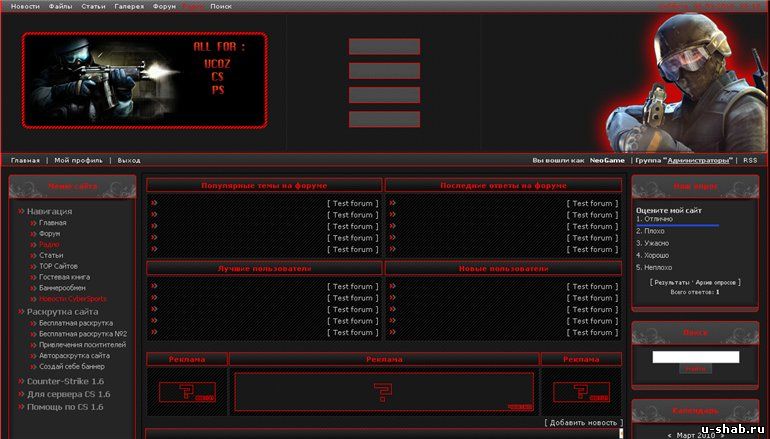Click the soldier logo banner image
Screen dimensions: 770x439
pyautogui.click(x=144, y=80)
